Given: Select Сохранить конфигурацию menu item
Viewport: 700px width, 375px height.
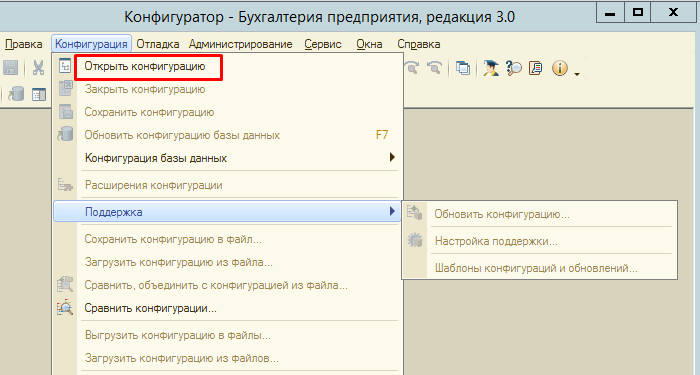Looking at the screenshot, I should click(228, 112).
